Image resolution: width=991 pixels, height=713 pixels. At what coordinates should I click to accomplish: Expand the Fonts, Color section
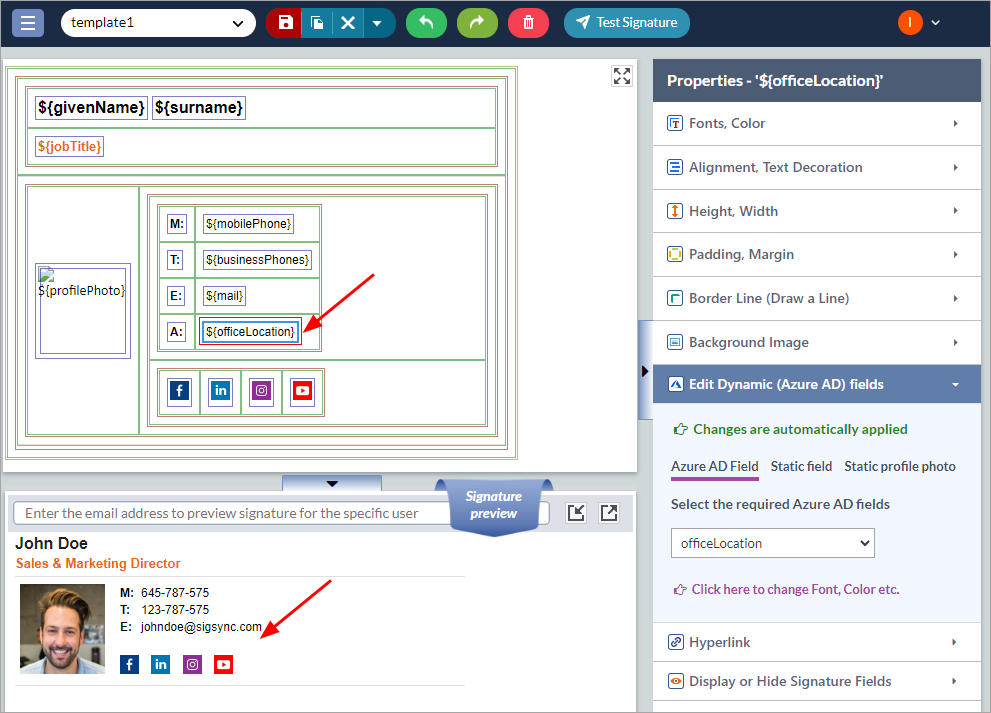tap(816, 123)
